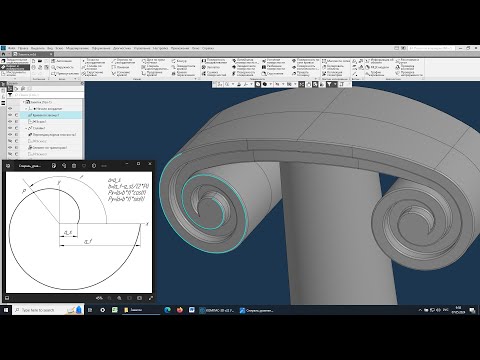480x360 pixels.
Task: Open dropdown next to shading sphere icon
Action: [271, 85]
